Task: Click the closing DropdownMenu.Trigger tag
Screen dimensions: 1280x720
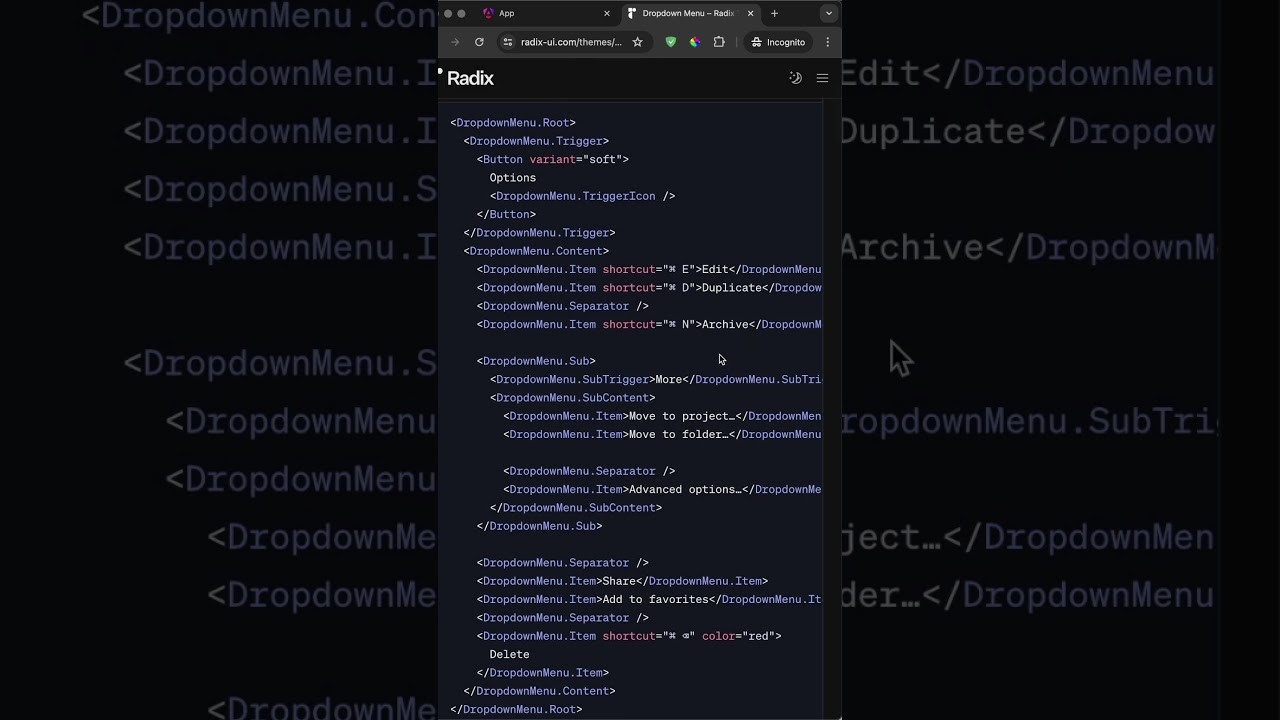Action: pyautogui.click(x=540, y=233)
